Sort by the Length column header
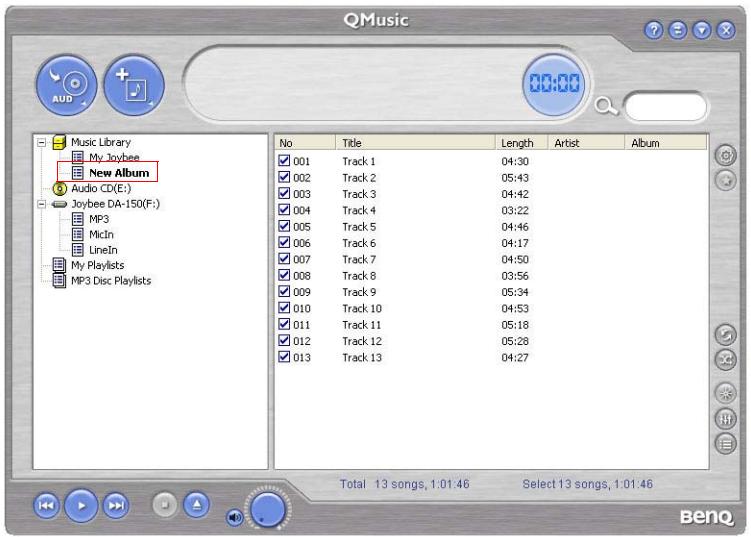Image resolution: width=751 pixels, height=537 pixels. pos(521,143)
